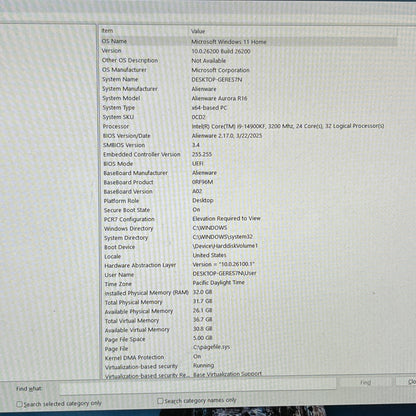Select the Hardware Abstraction Layer row
This screenshot has width=416, height=416.
[248, 265]
